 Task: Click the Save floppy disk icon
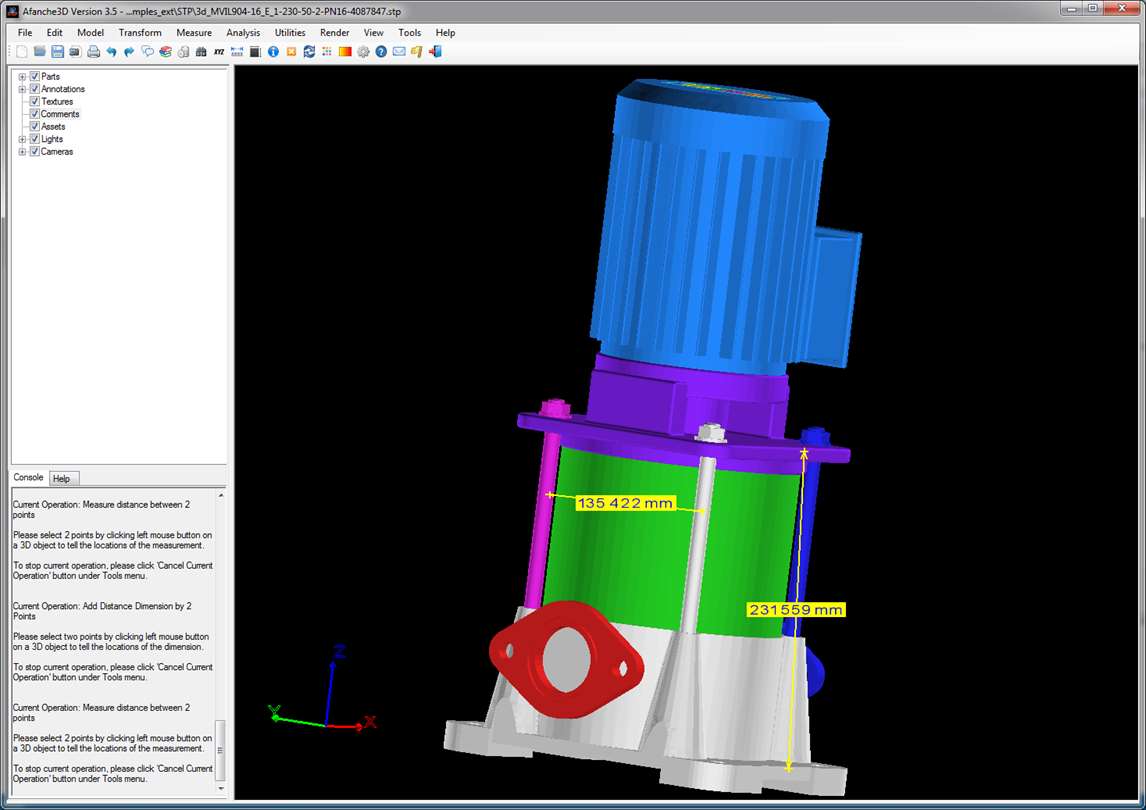click(57, 51)
